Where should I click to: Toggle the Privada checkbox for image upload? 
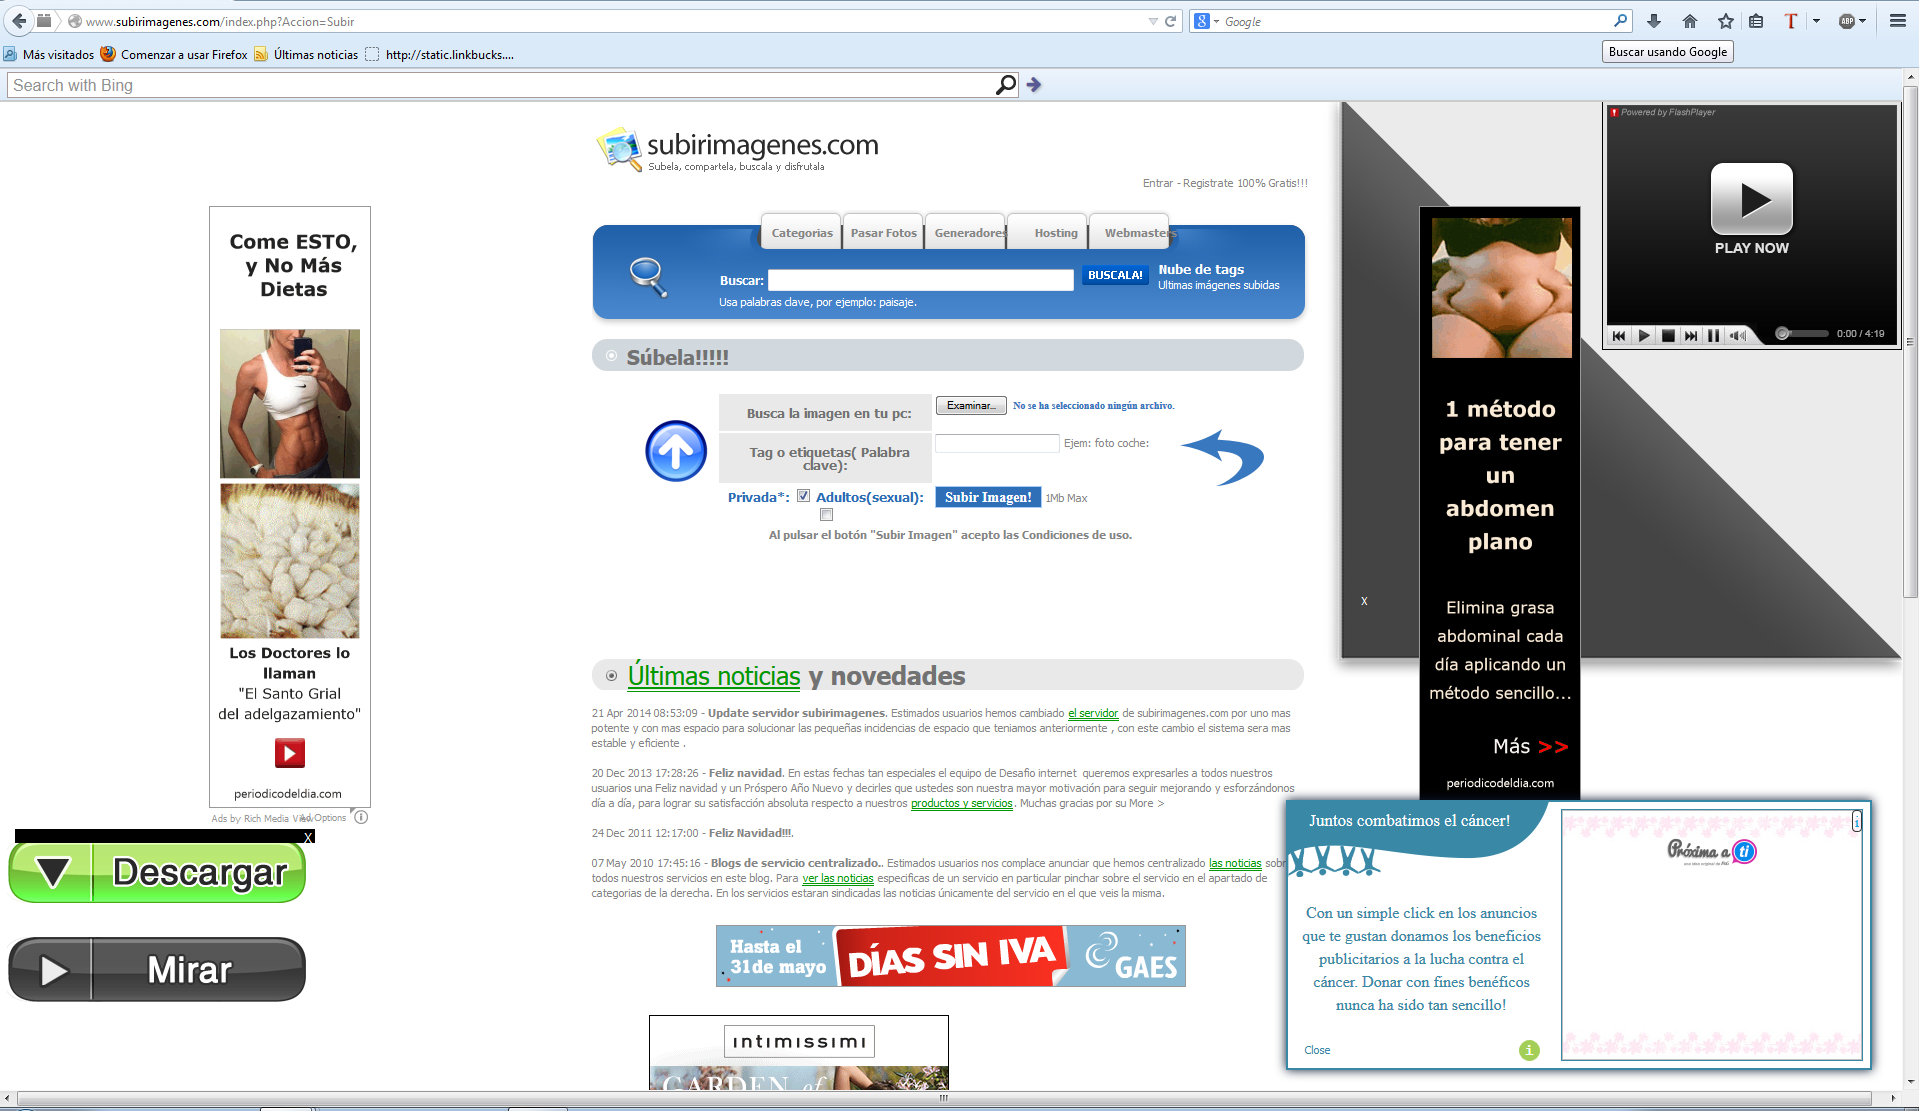point(803,495)
